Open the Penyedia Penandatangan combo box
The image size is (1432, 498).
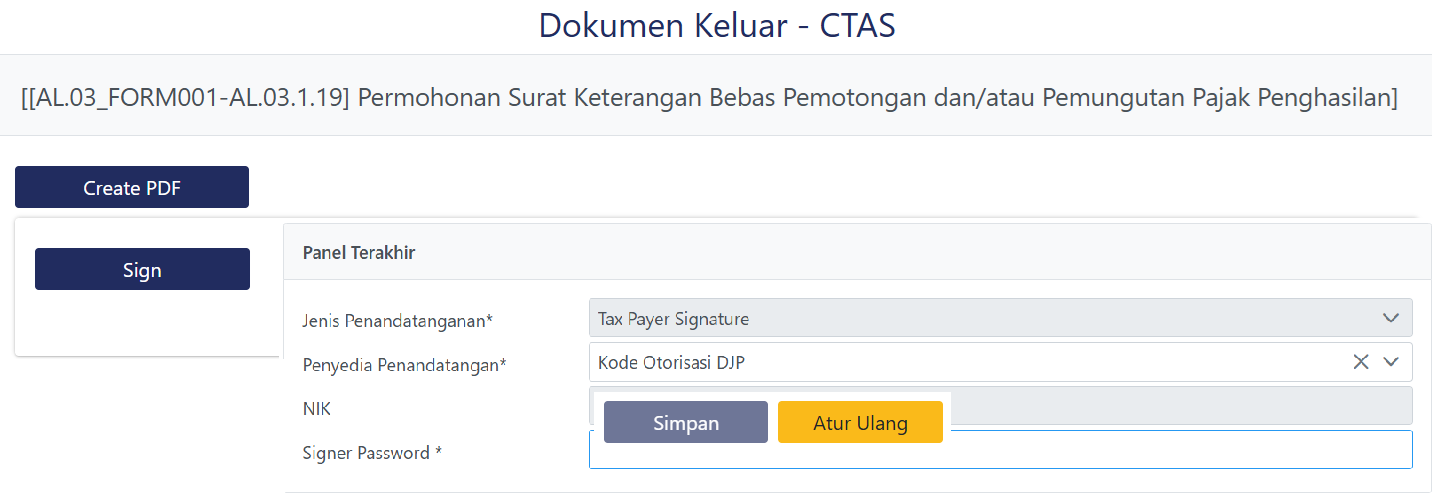(x=960, y=362)
